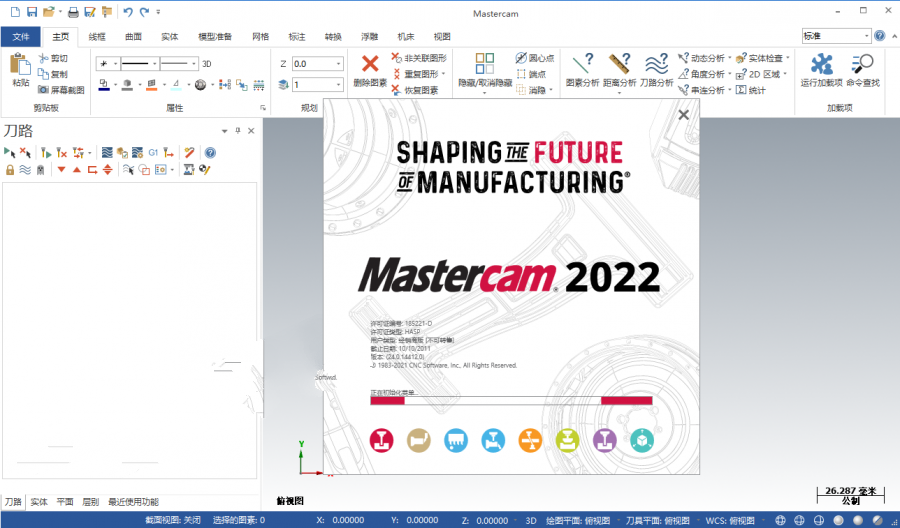Move insert arrow up red triangle
The width and height of the screenshot is (900, 528).
pos(77,170)
